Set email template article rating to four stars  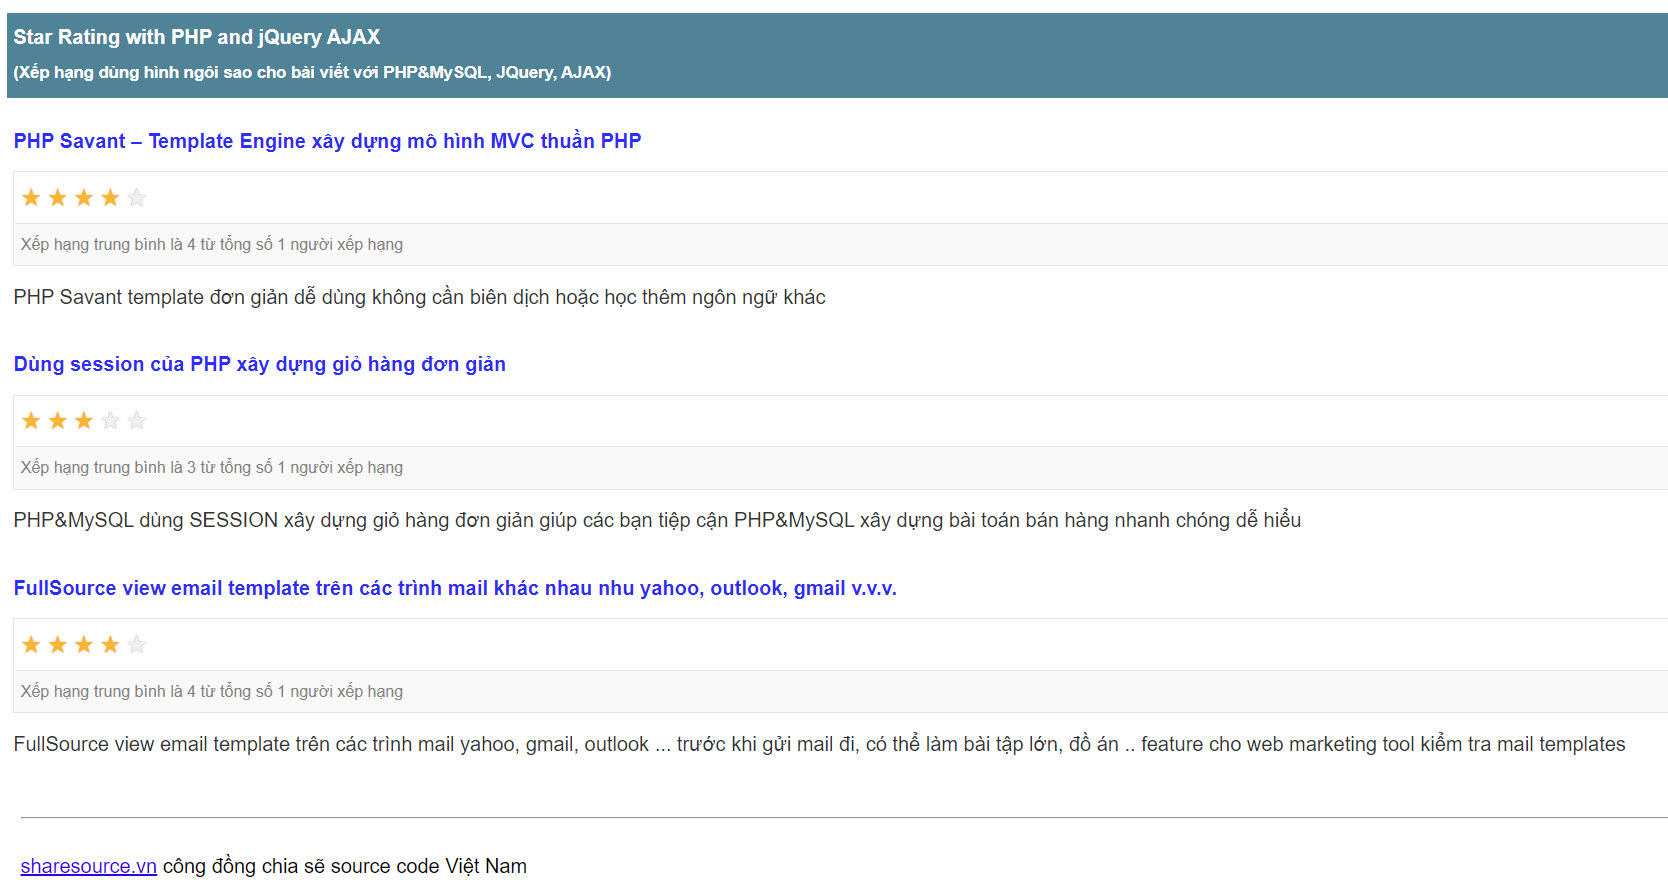[110, 645]
